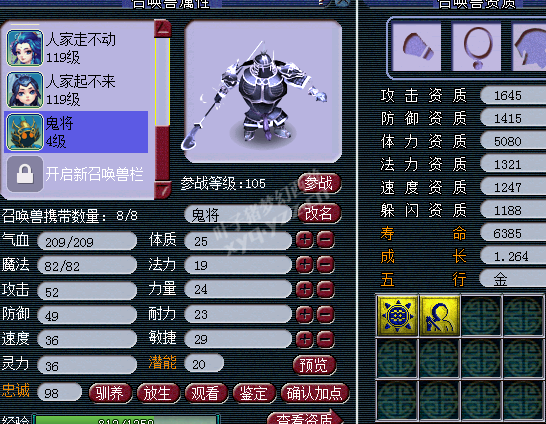Screen dimensions: 546x424
Task: Click the 改名 rename button
Action: pos(319,213)
